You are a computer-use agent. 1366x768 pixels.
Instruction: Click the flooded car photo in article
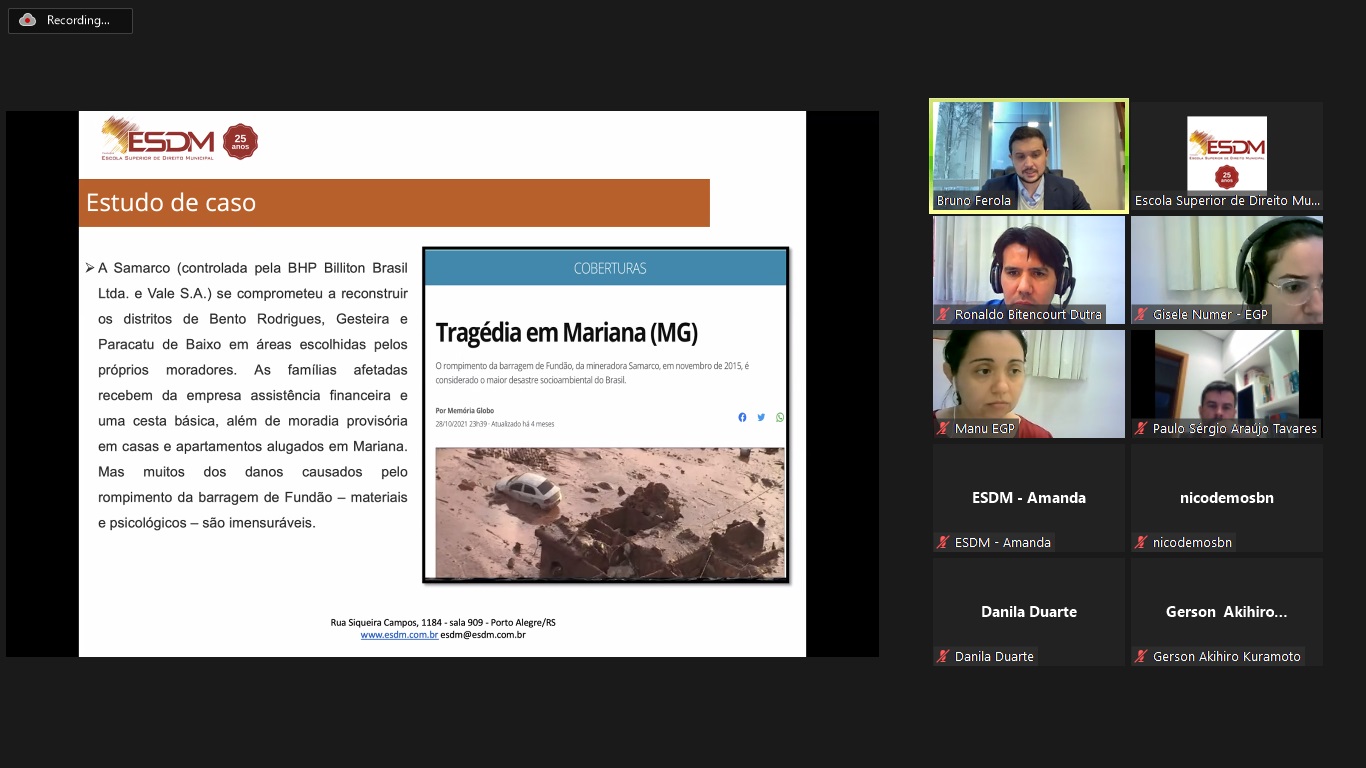pyautogui.click(x=610, y=513)
